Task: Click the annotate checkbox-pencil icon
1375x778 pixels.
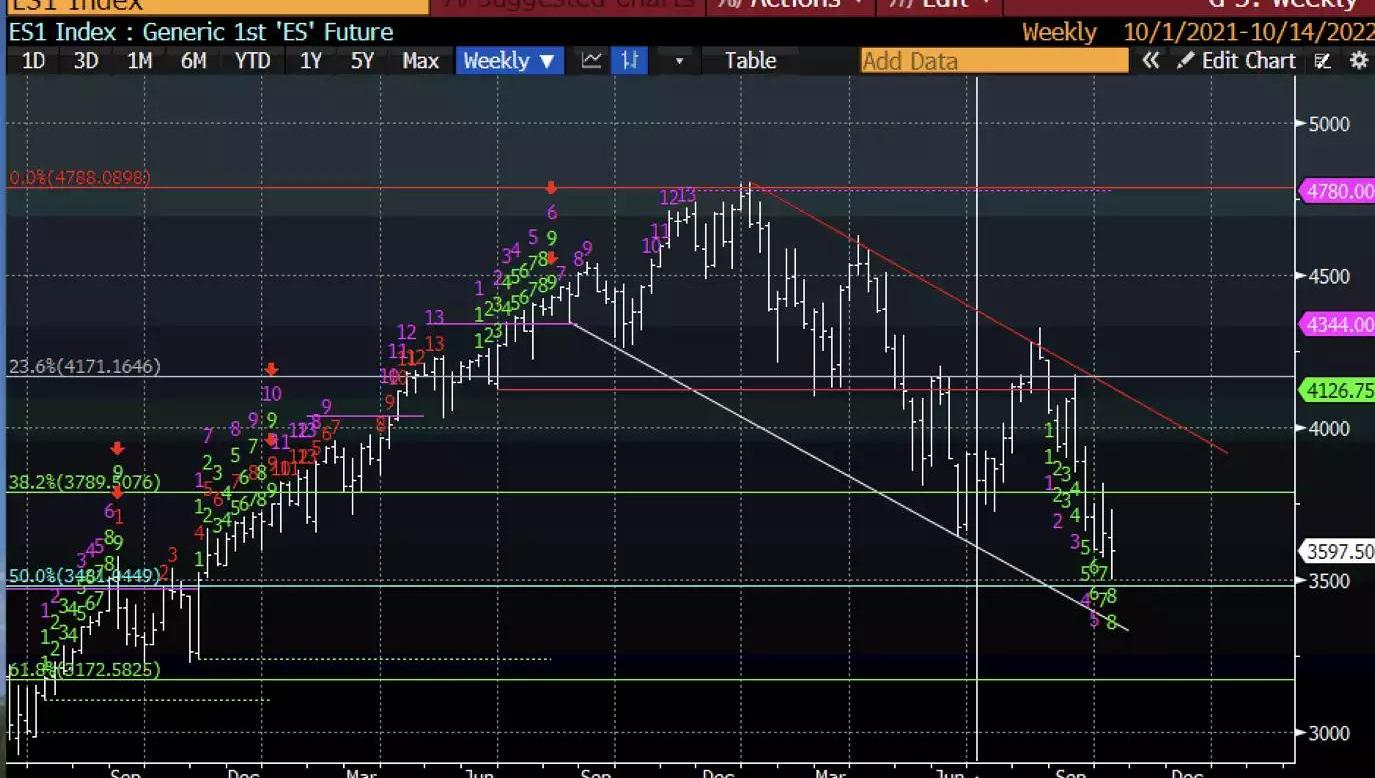Action: point(1323,61)
